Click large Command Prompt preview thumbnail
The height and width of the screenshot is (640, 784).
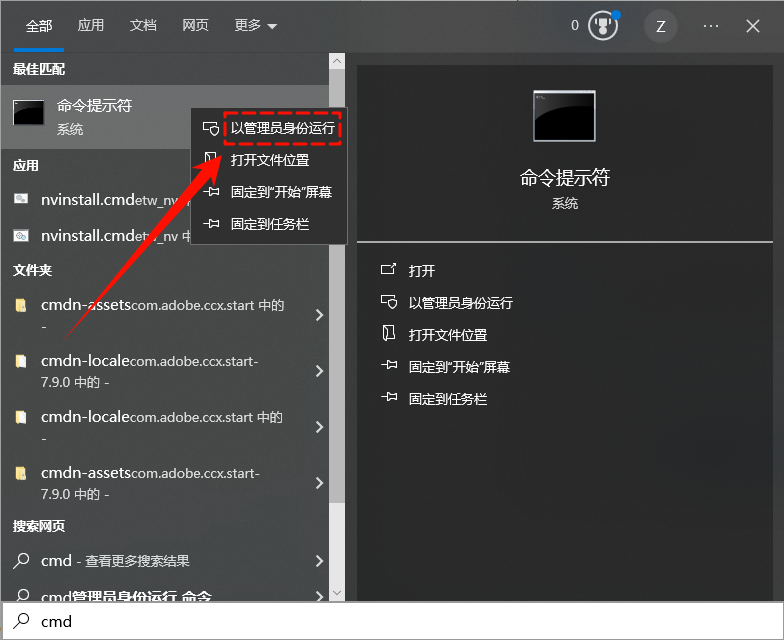pyautogui.click(x=564, y=116)
